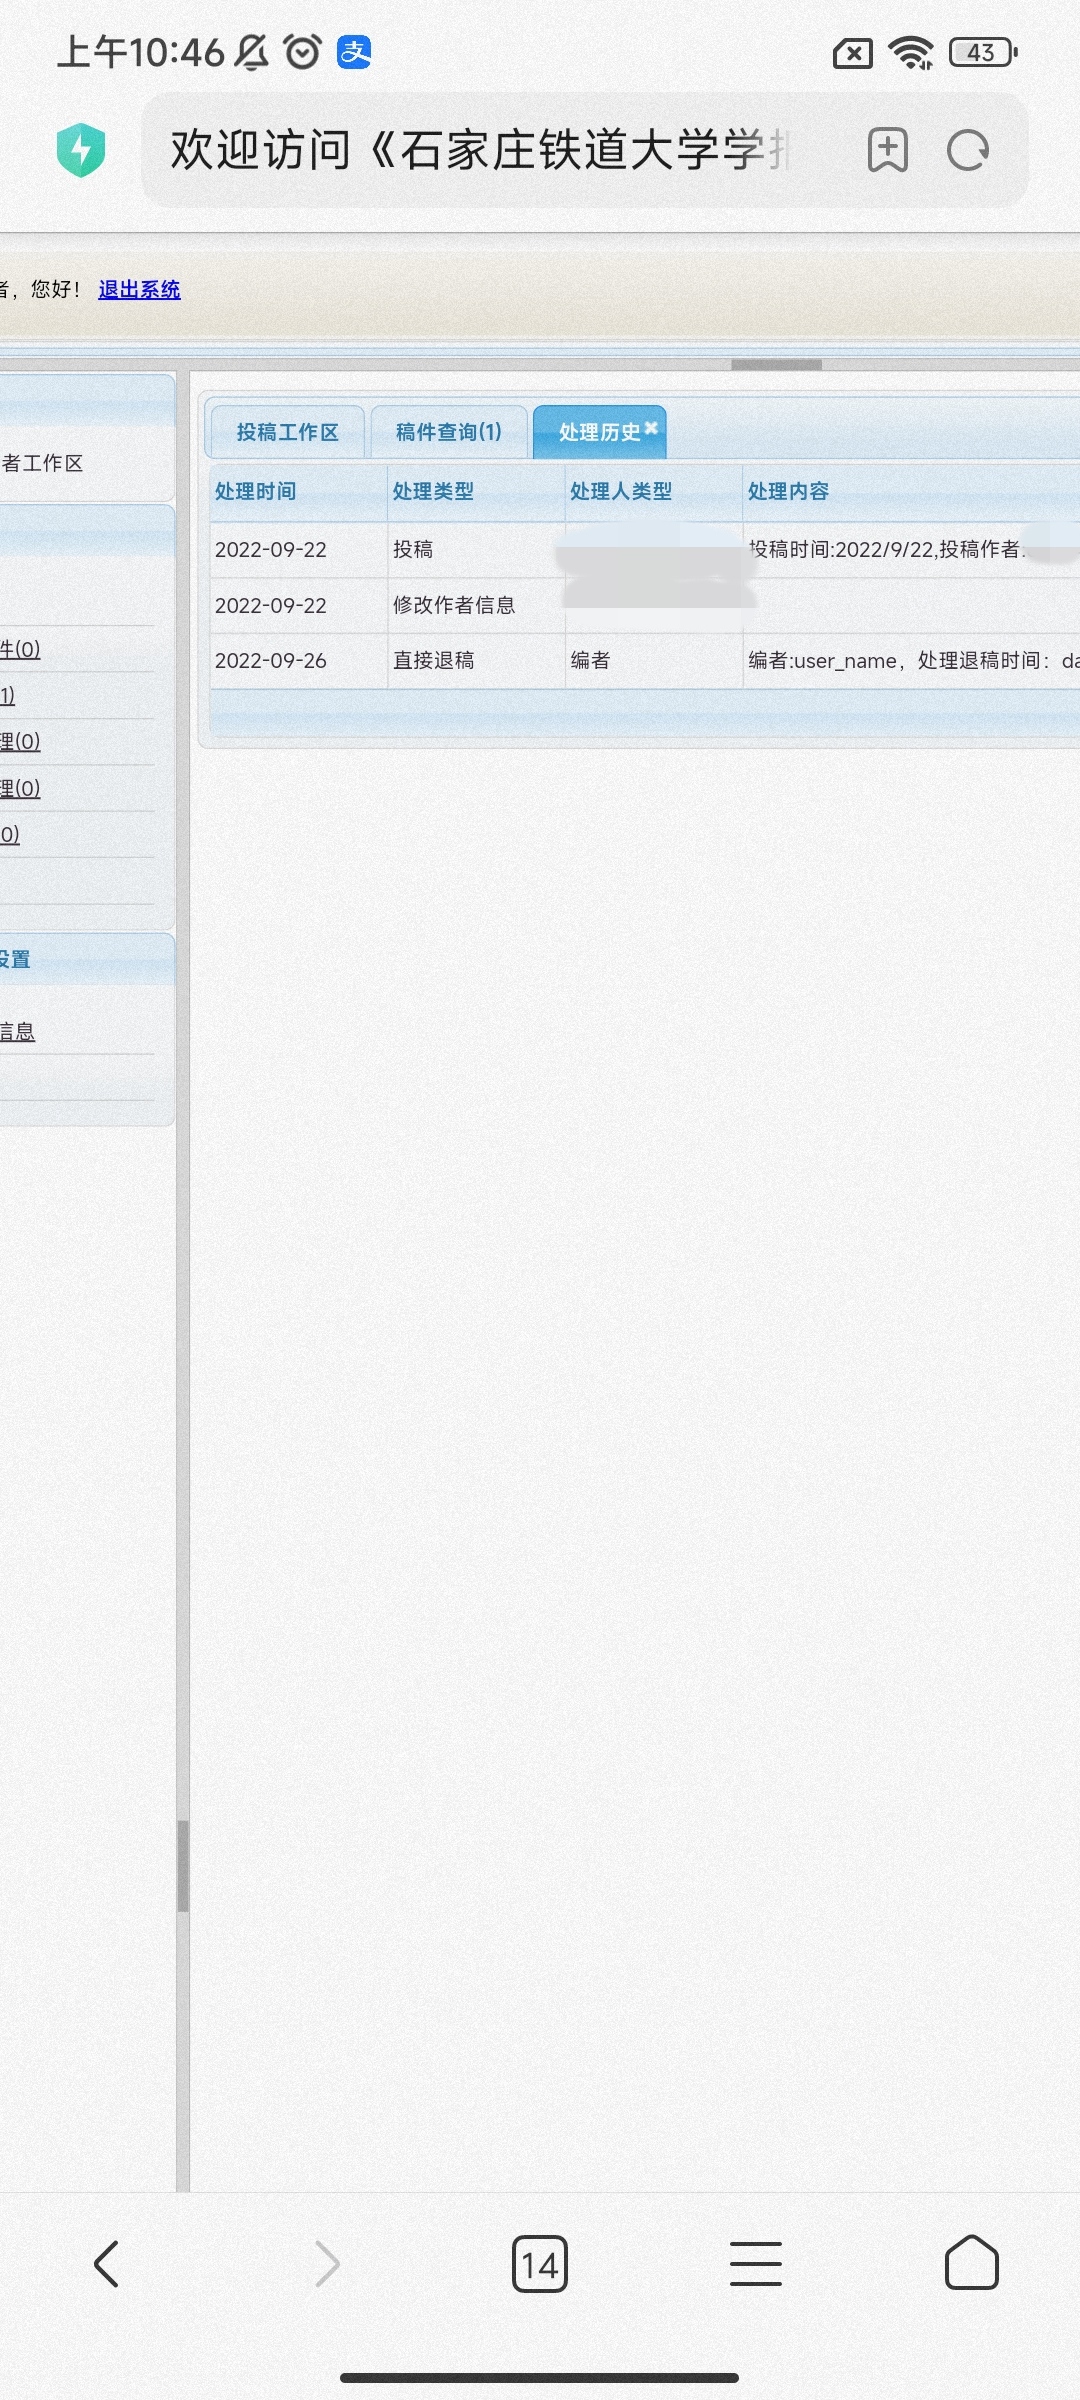Tap the browser address bar title
Image resolution: width=1080 pixels, height=2400 pixels.
click(x=480, y=151)
